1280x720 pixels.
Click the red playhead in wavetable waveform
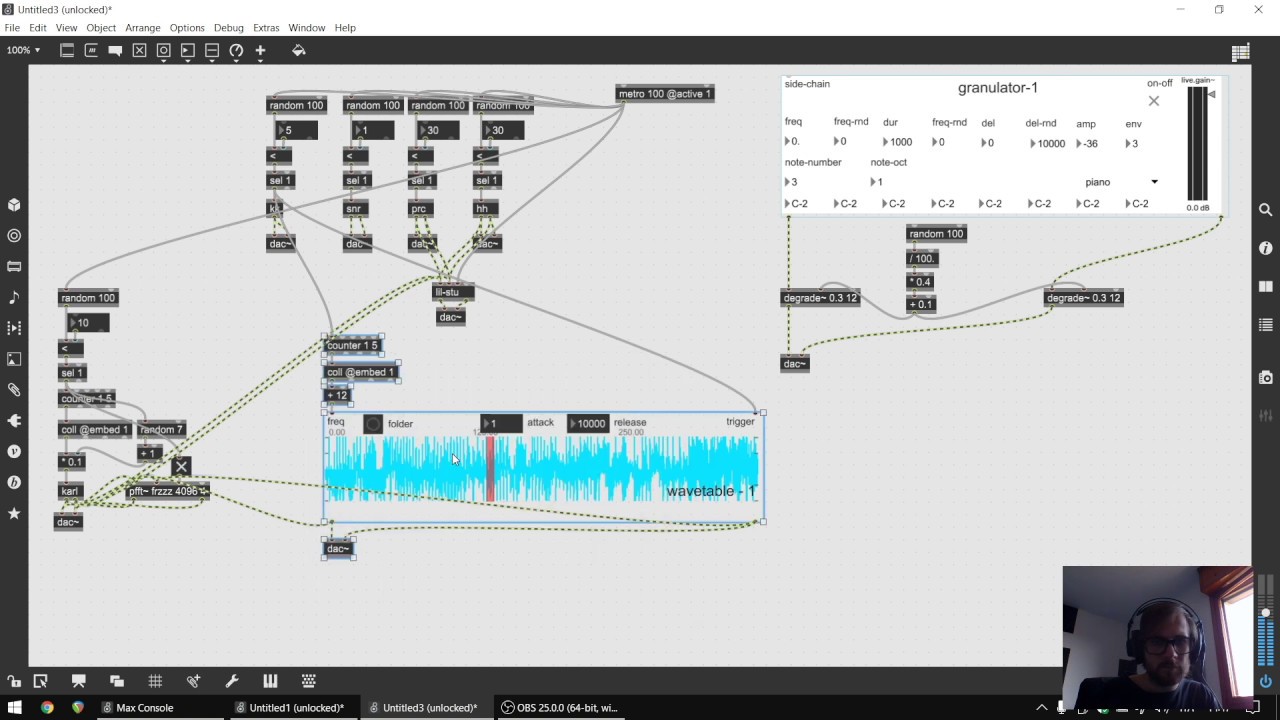(490, 468)
